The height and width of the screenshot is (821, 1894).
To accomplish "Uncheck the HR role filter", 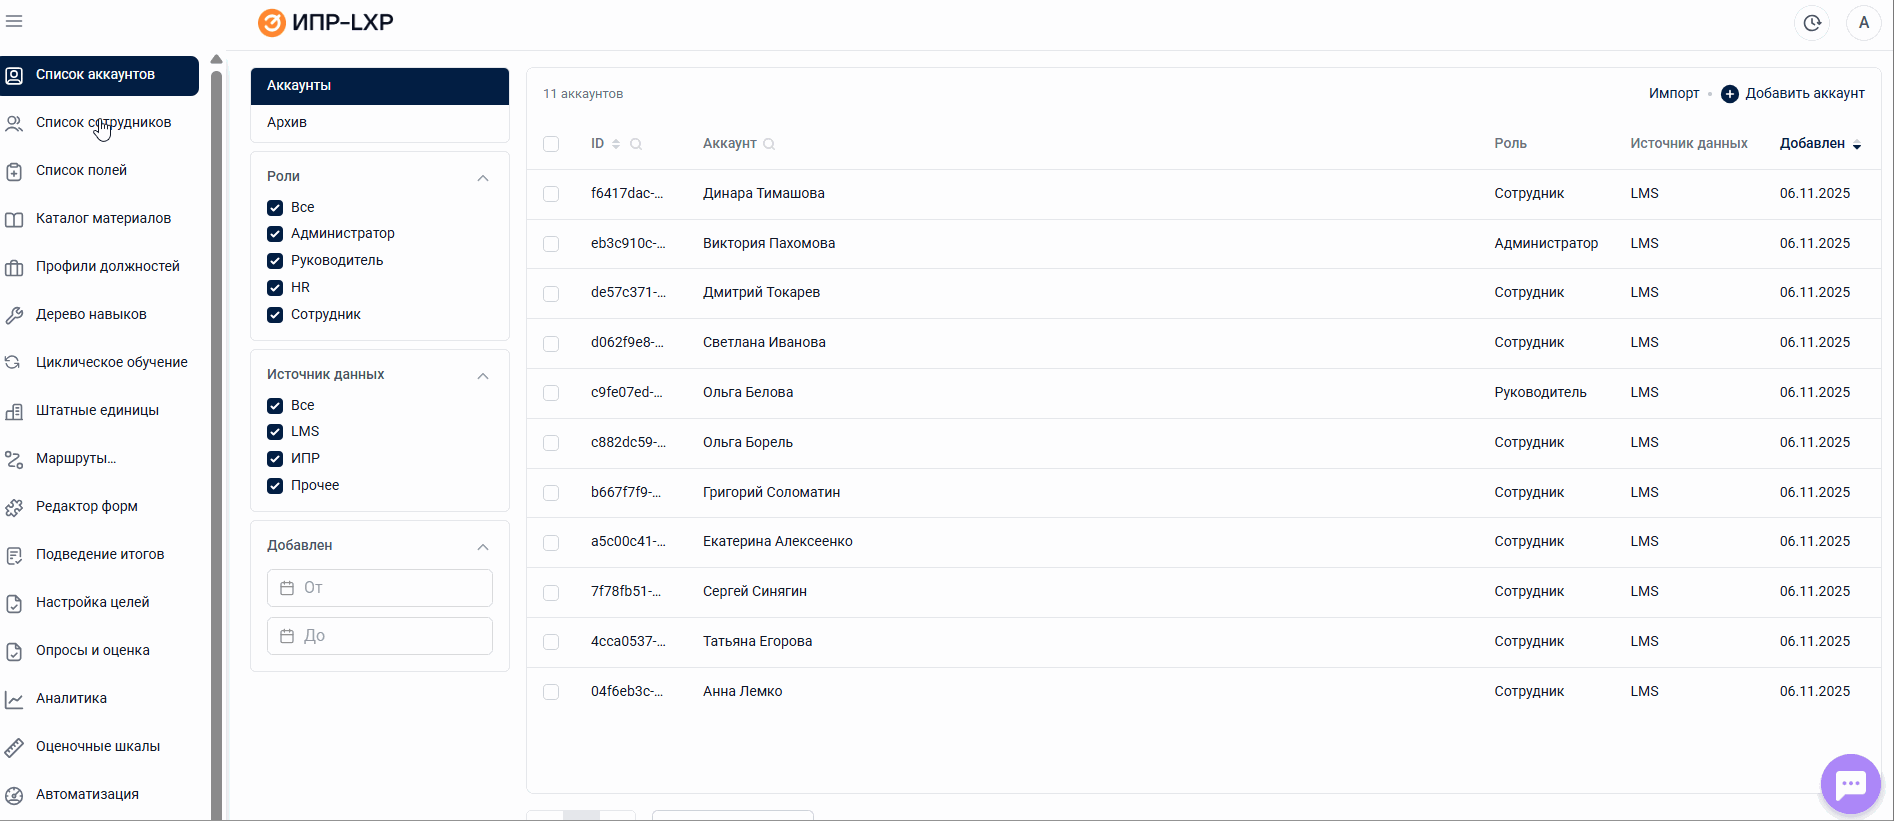I will pyautogui.click(x=275, y=288).
